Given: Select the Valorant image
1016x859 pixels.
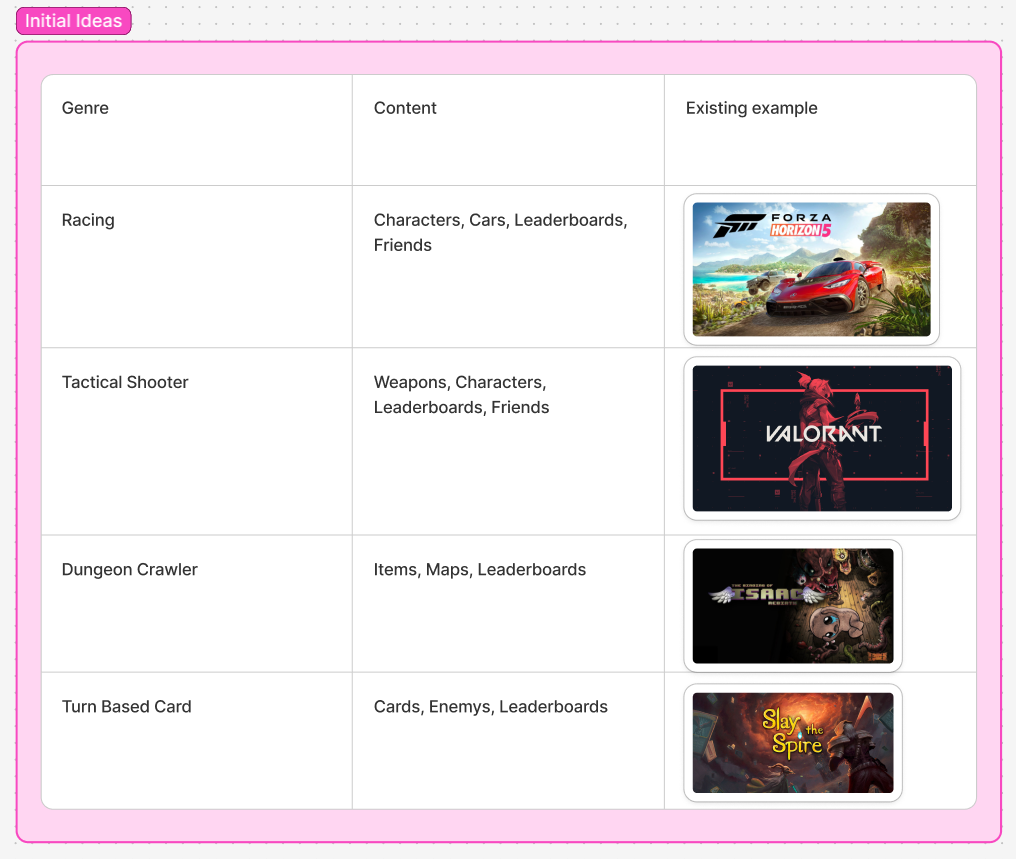Looking at the screenshot, I should coord(821,438).
